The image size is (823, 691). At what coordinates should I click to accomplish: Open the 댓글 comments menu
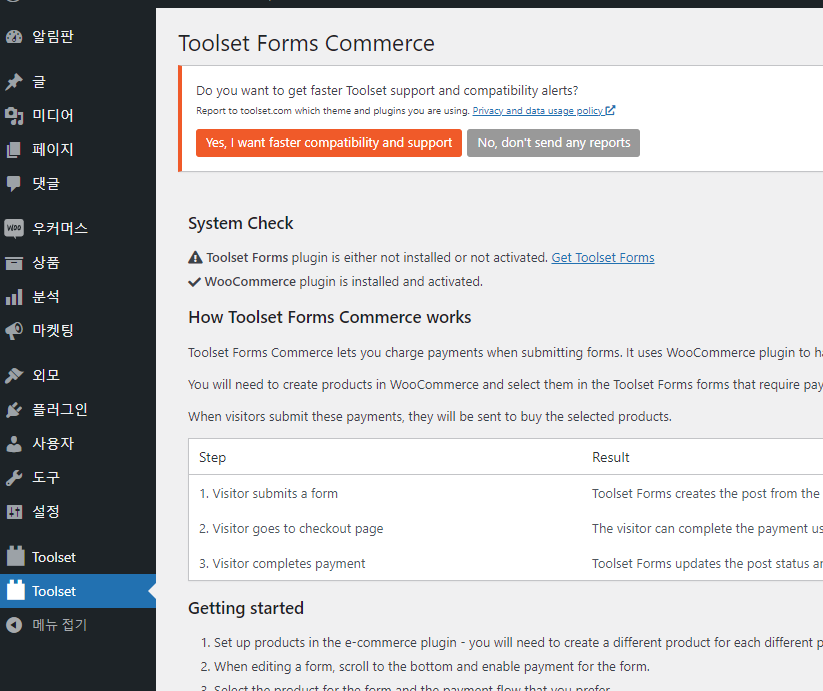tap(78, 184)
